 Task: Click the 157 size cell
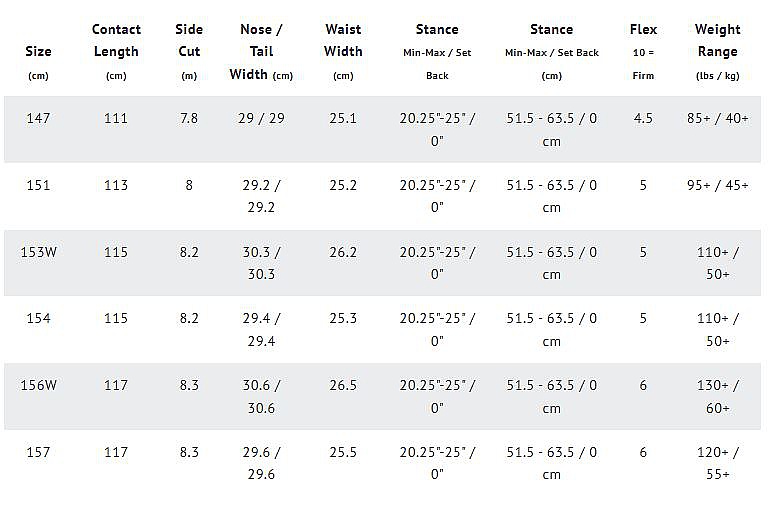click(x=38, y=452)
